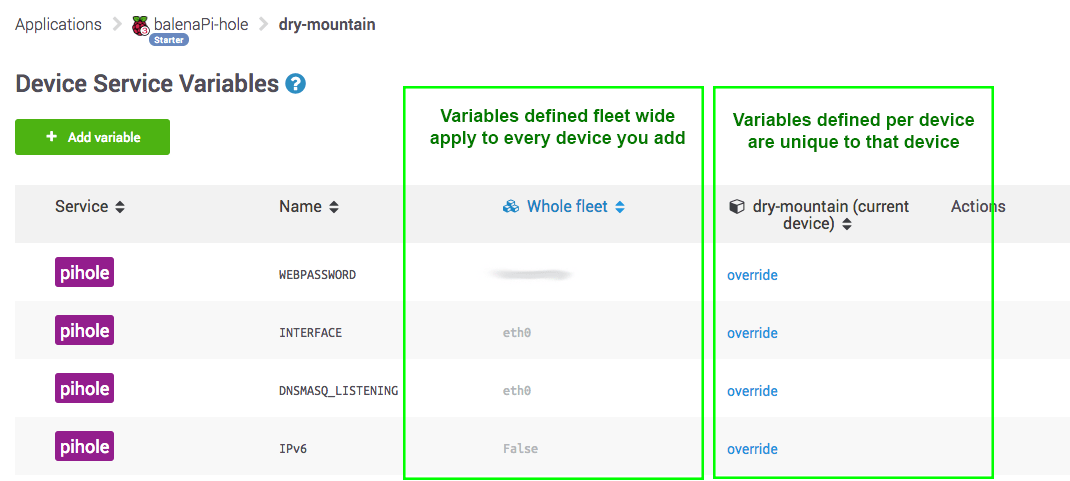Override the WEBPASSWORD variable

point(752,275)
